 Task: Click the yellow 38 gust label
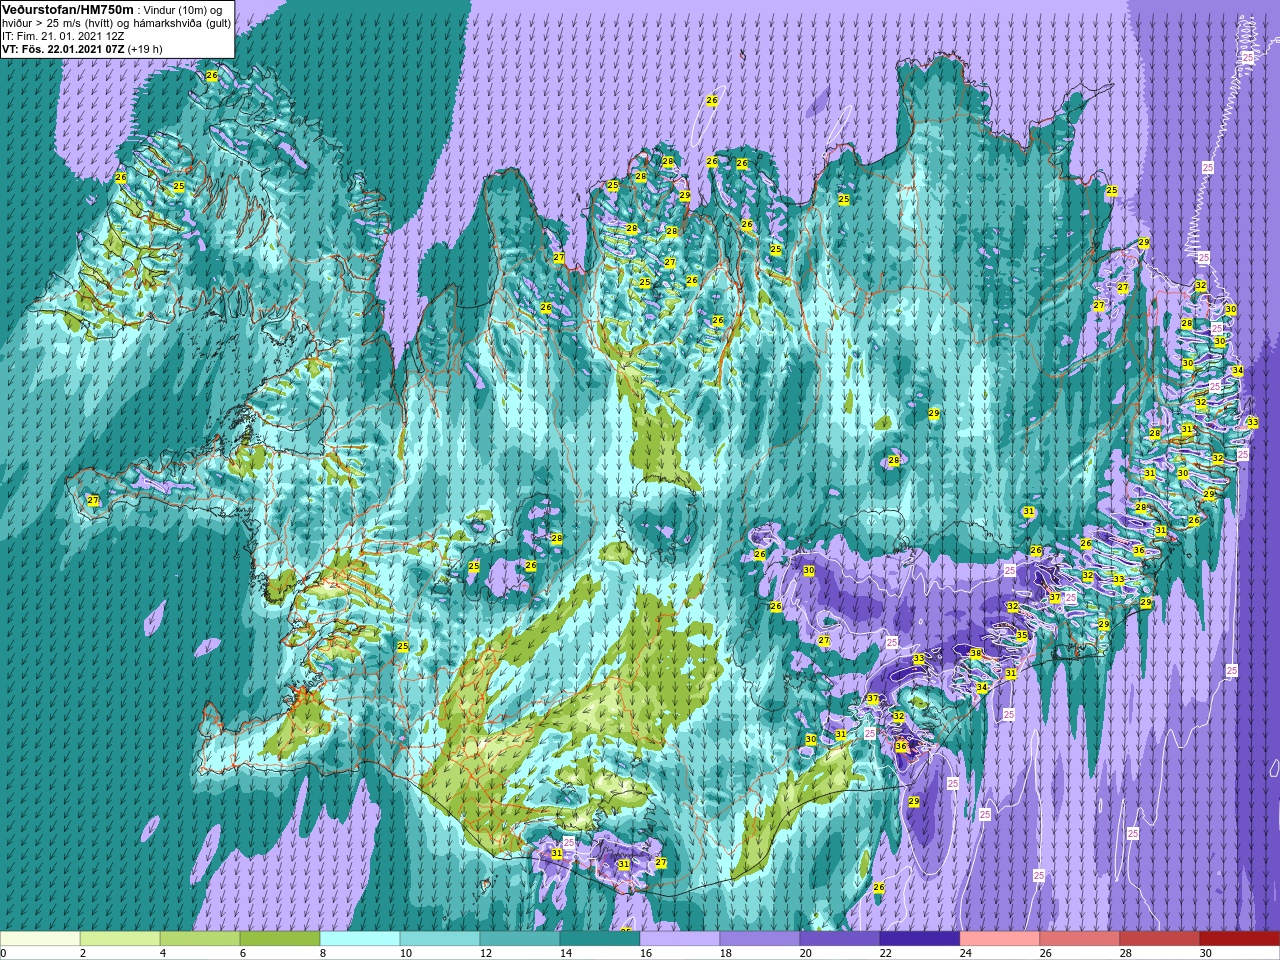coord(976,654)
